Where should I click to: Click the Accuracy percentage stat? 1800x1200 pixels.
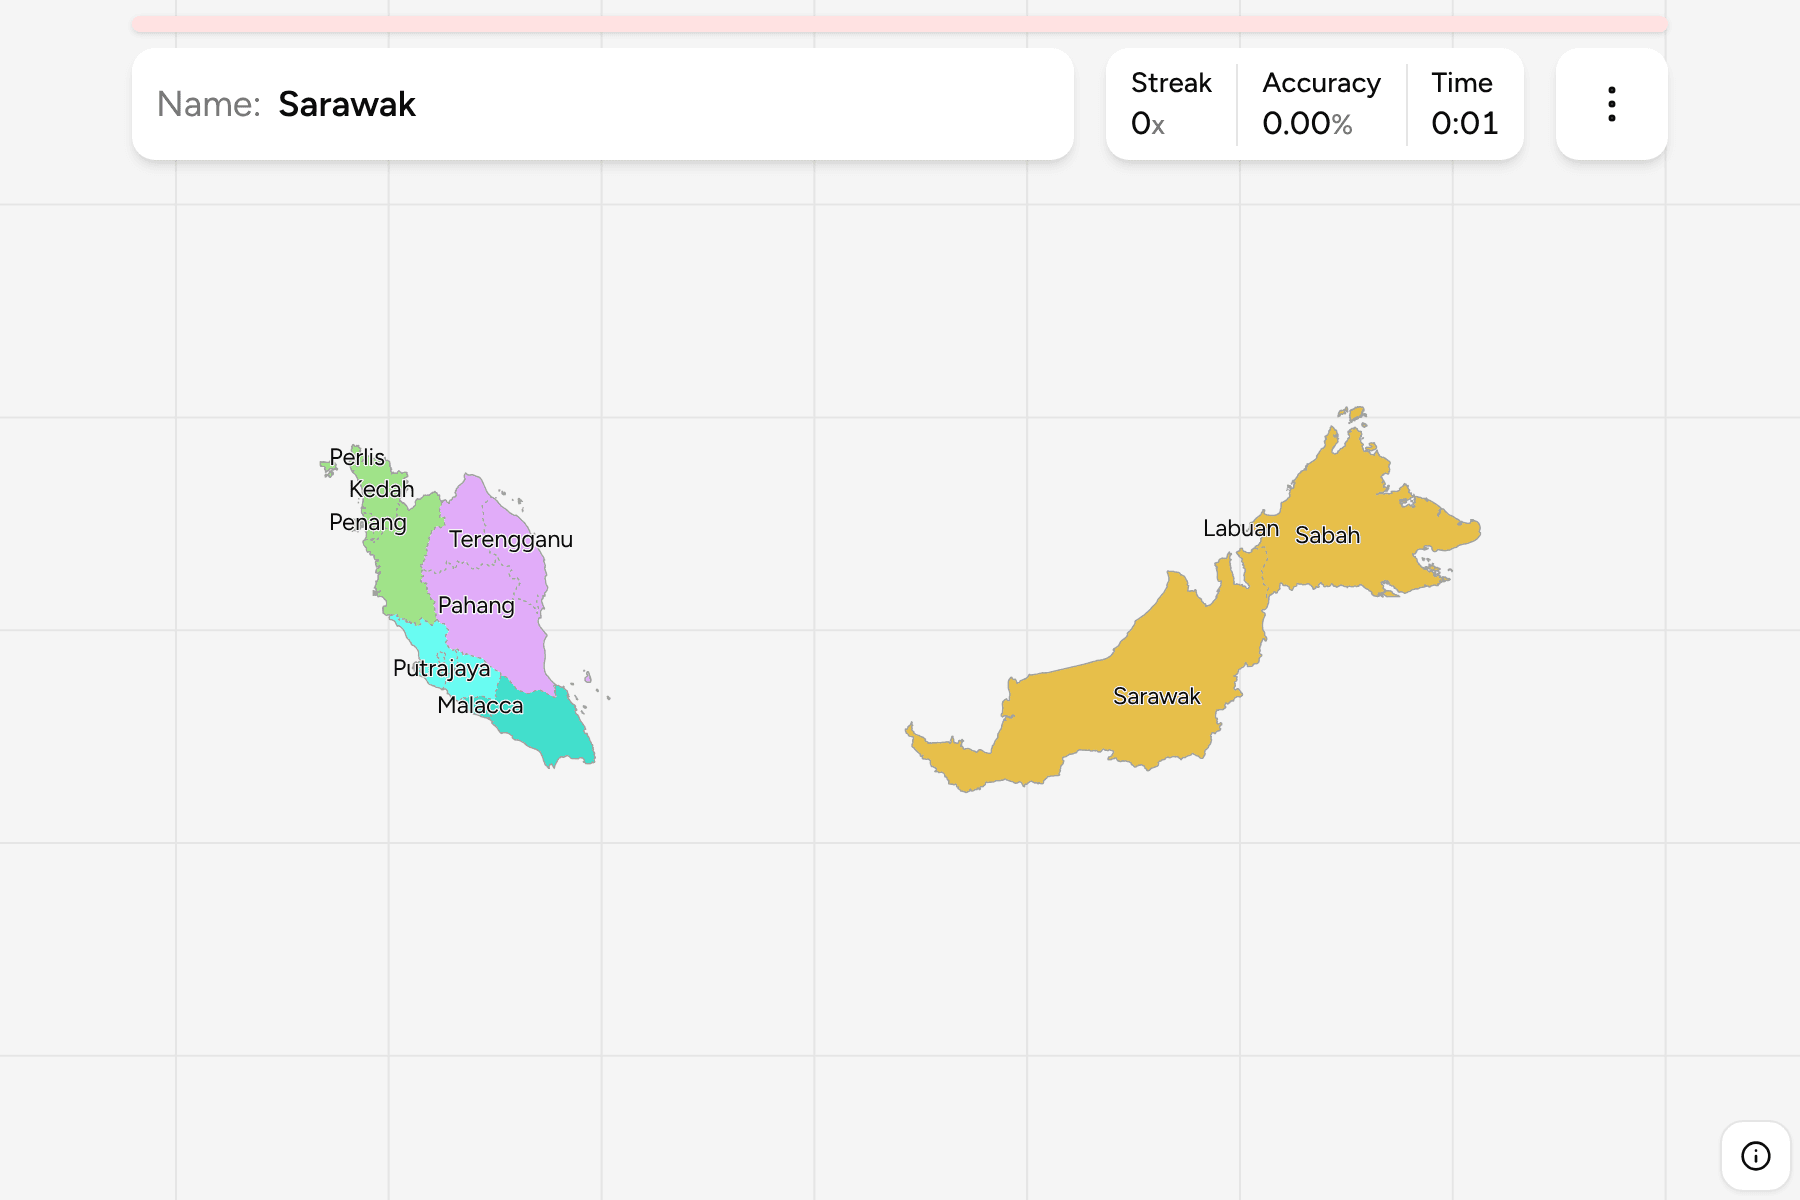click(1321, 104)
